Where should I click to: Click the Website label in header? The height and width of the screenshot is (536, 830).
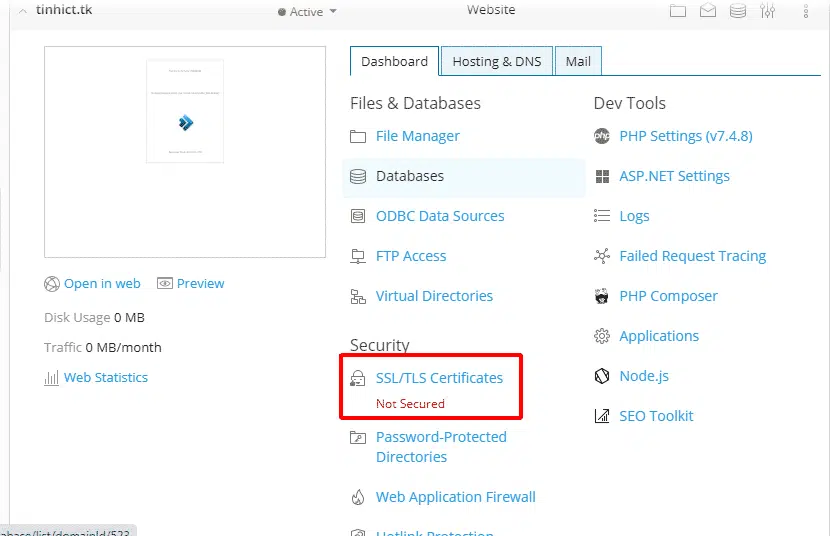click(491, 10)
